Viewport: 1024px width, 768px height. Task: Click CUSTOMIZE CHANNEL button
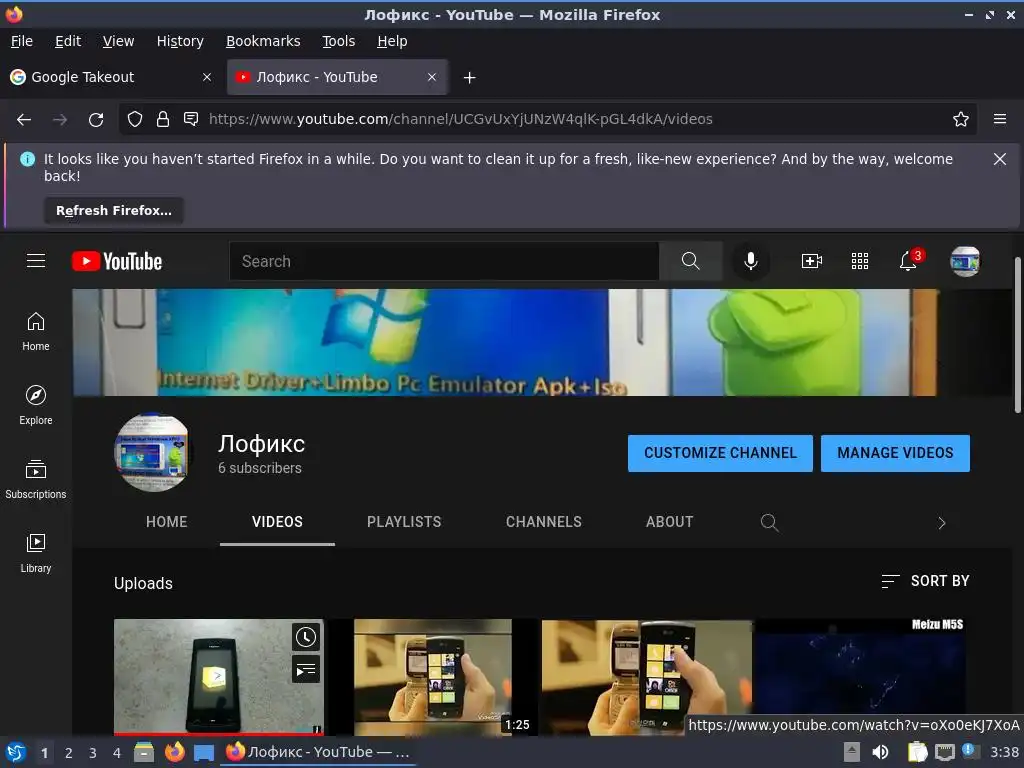point(720,453)
